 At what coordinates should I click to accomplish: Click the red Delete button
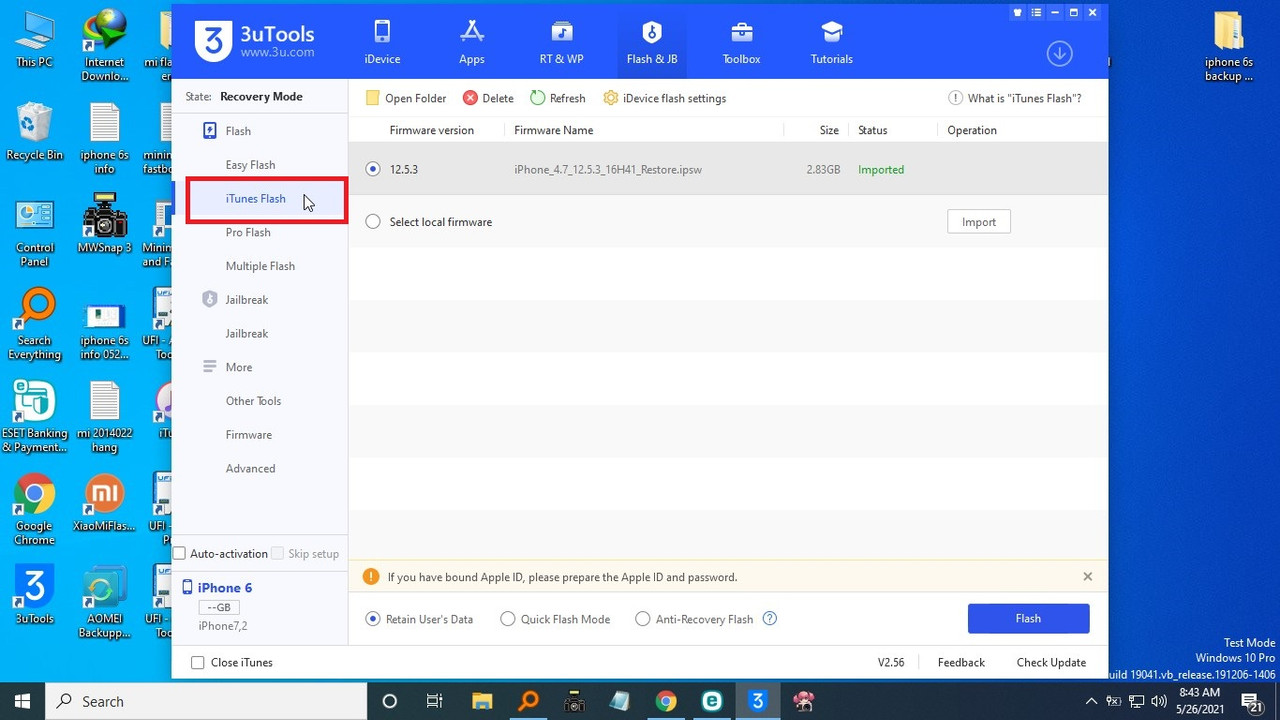(488, 98)
